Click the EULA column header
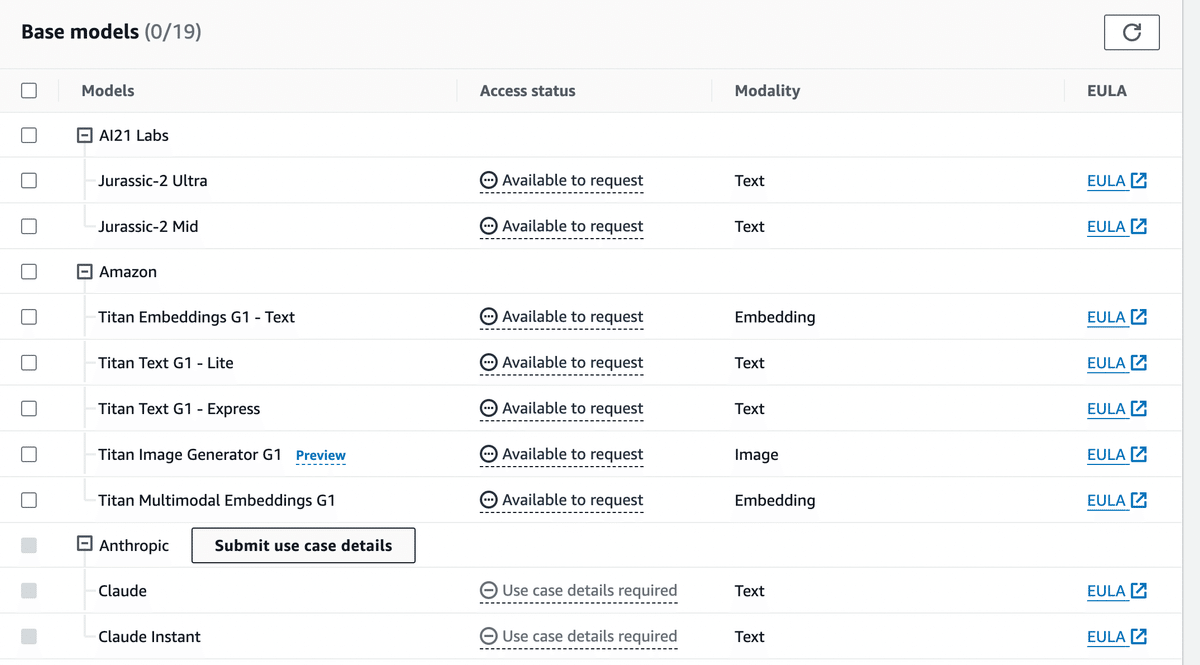The width and height of the screenshot is (1200, 665). [1107, 90]
